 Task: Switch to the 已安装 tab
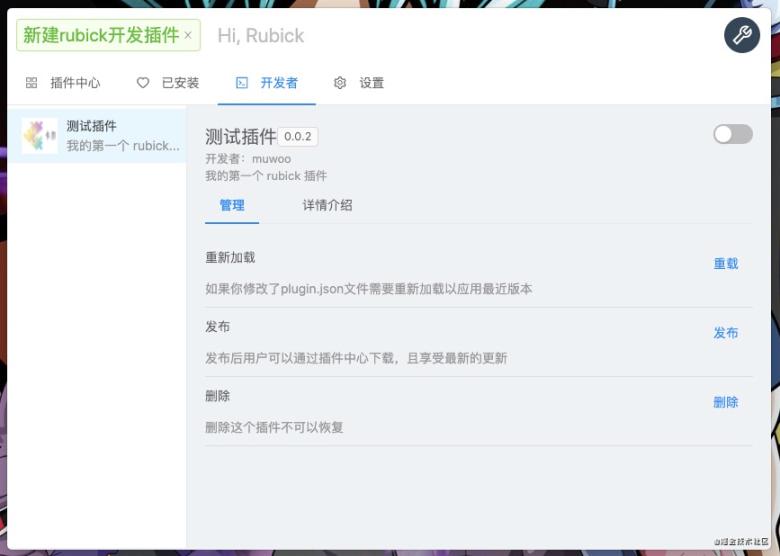(180, 83)
